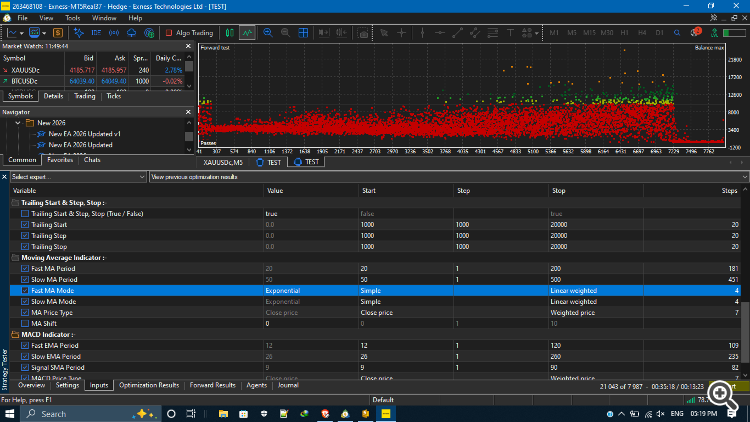Switch to the Optimization Results tab

click(149, 385)
